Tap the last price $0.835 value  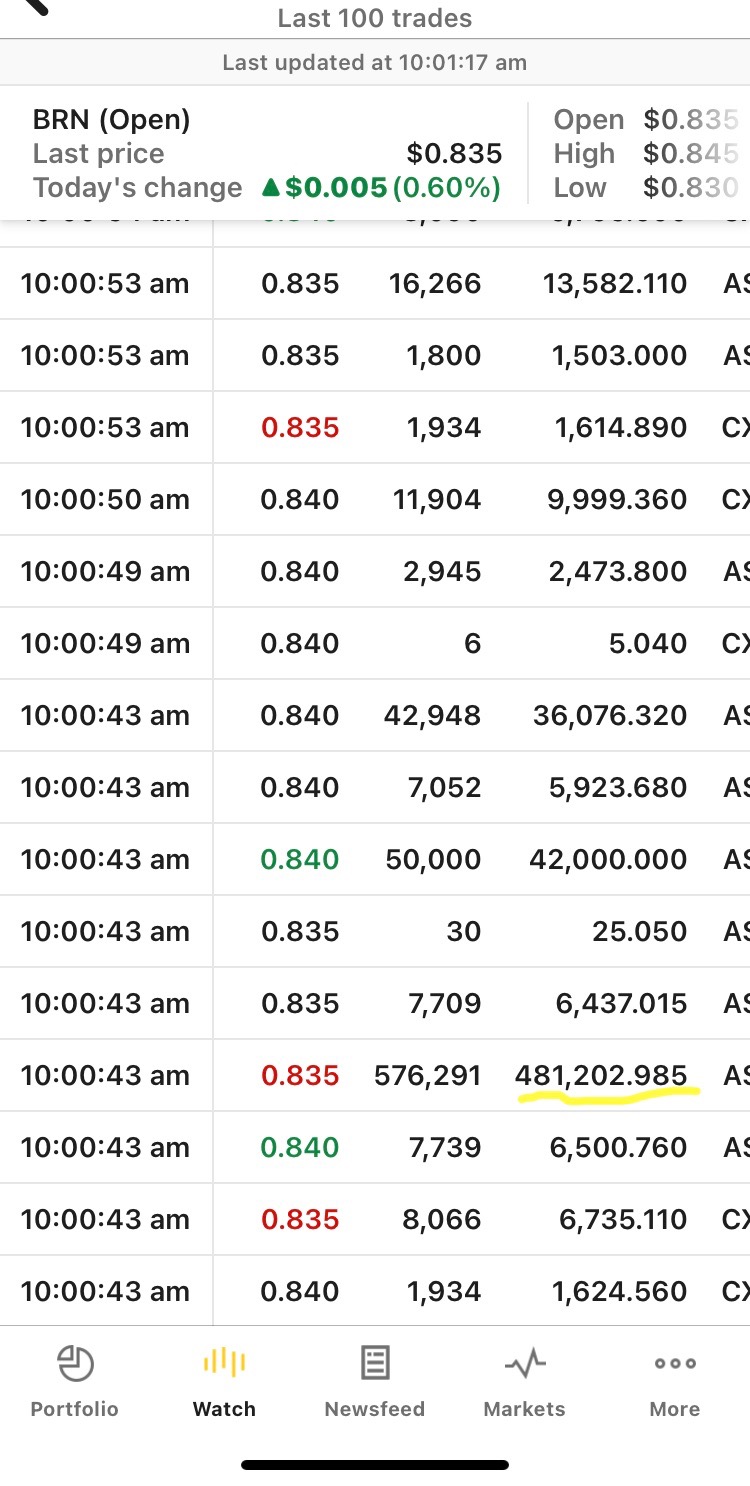[454, 154]
